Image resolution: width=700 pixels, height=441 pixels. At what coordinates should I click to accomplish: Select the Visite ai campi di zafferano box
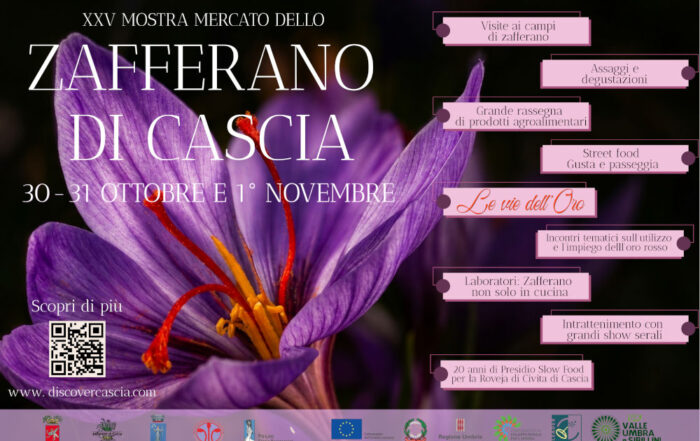point(517,31)
